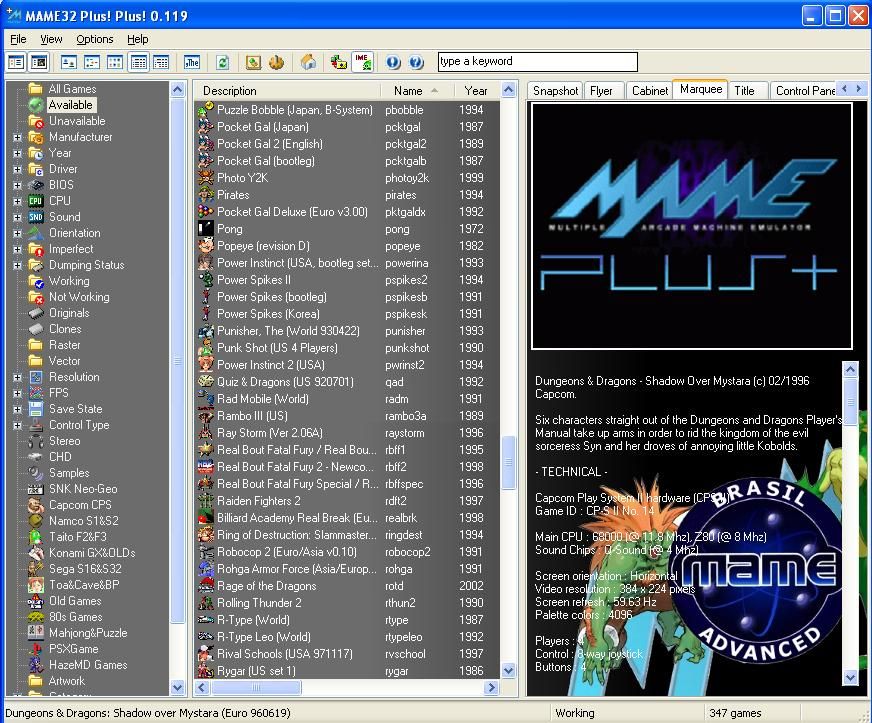Image resolution: width=872 pixels, height=723 pixels.
Task: Click the Working folder icon in the tree
Action: (36, 281)
